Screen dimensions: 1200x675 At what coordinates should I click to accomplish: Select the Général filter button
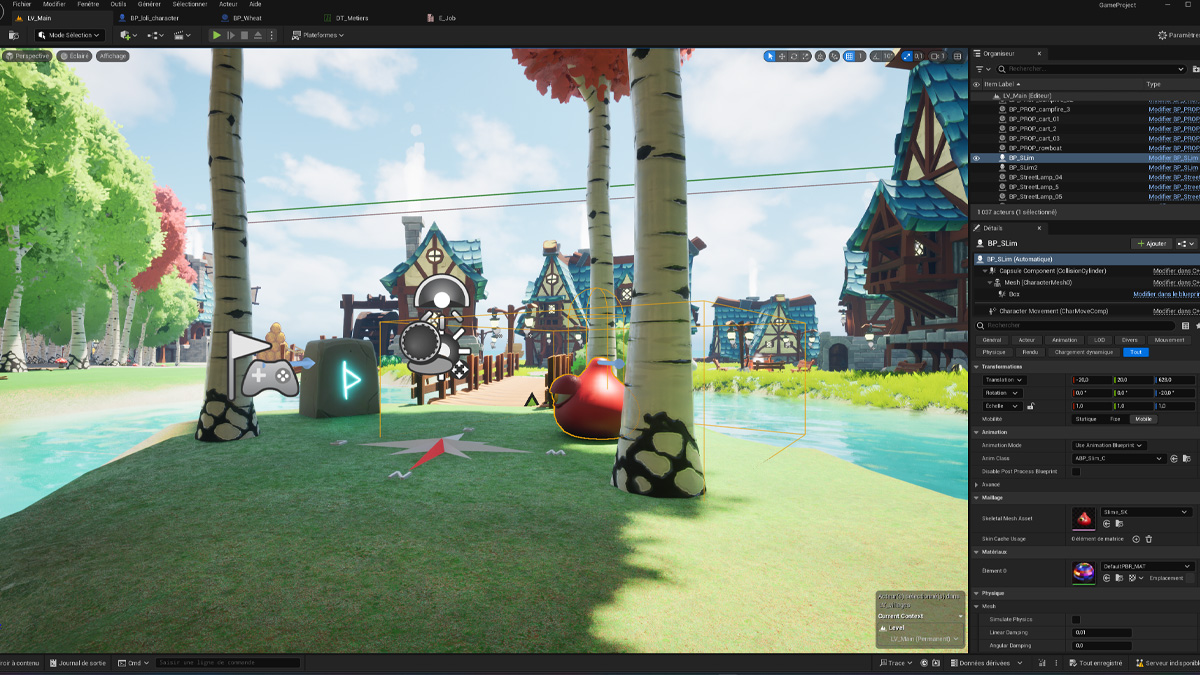click(x=991, y=340)
